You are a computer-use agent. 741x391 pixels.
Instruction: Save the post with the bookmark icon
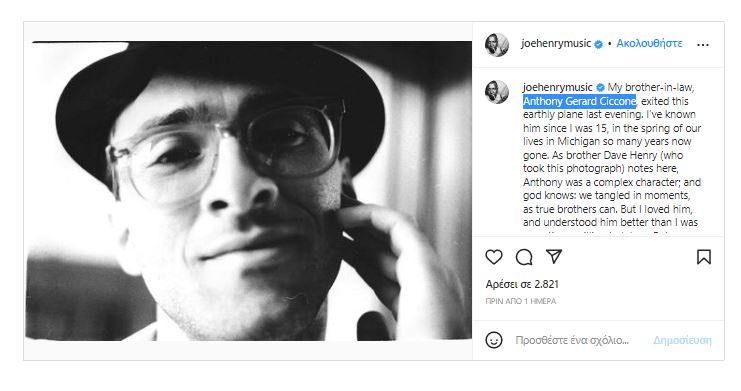704,257
